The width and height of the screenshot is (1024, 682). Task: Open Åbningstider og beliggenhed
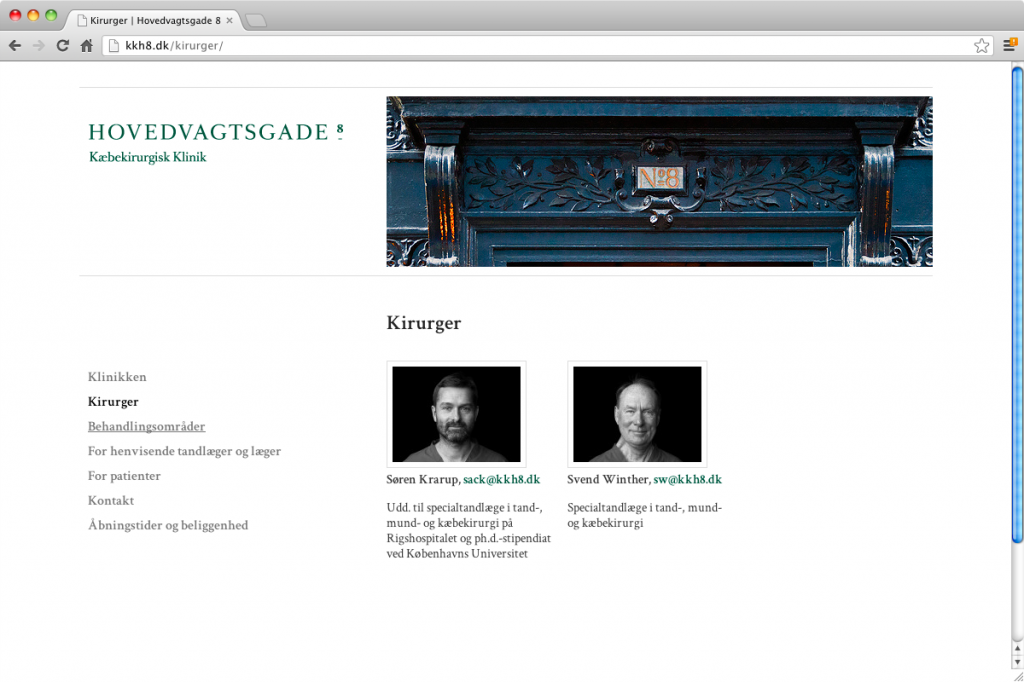[x=168, y=525]
